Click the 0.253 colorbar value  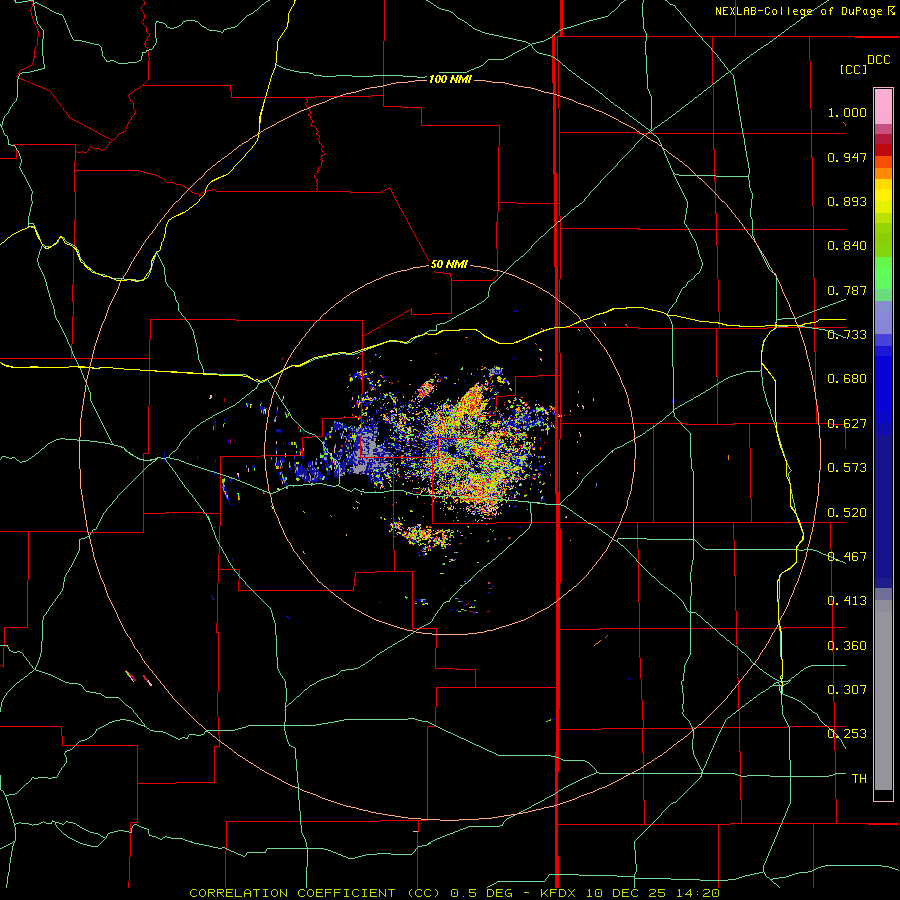(847, 734)
